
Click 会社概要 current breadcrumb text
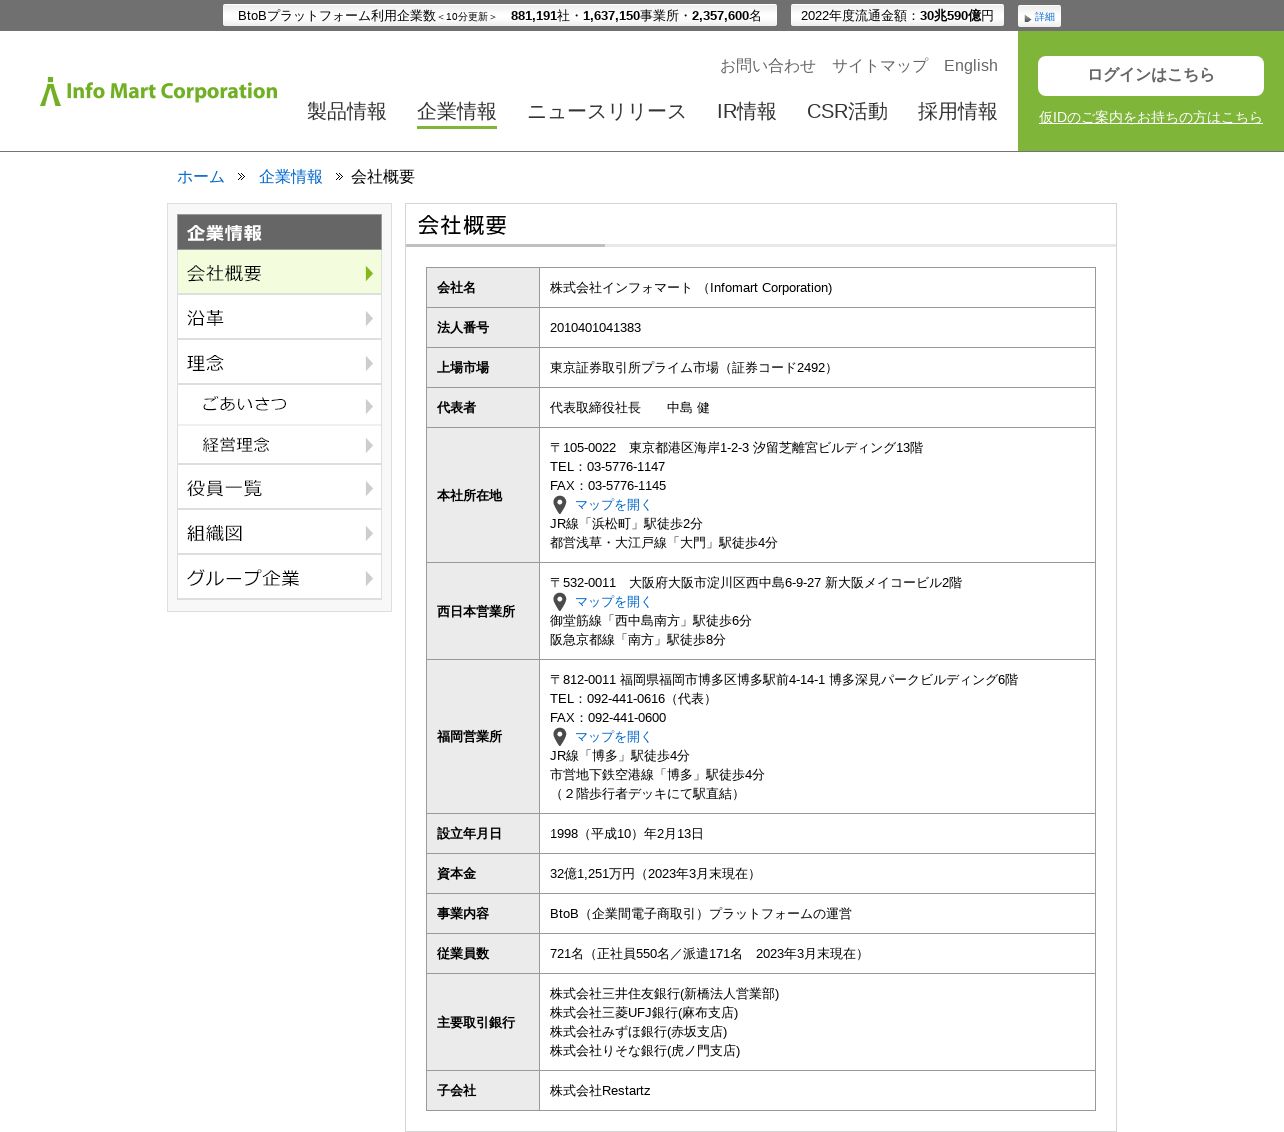click(x=382, y=176)
